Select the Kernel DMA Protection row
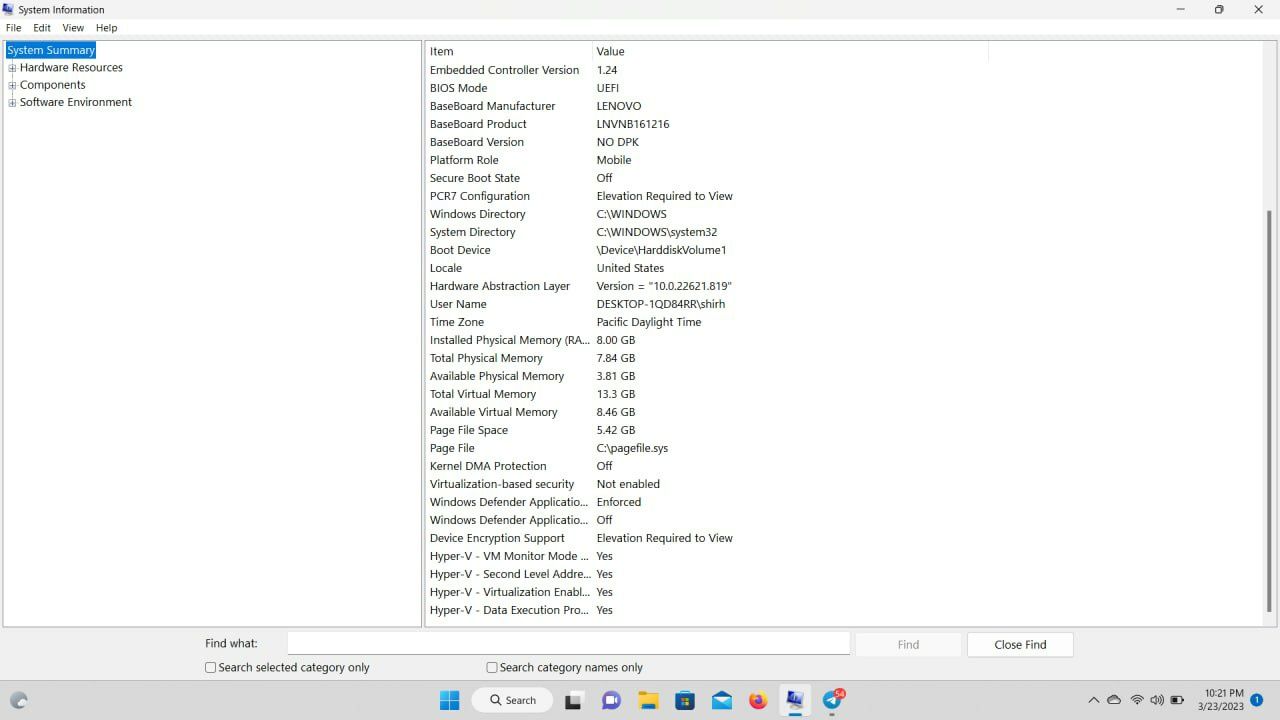 click(708, 466)
